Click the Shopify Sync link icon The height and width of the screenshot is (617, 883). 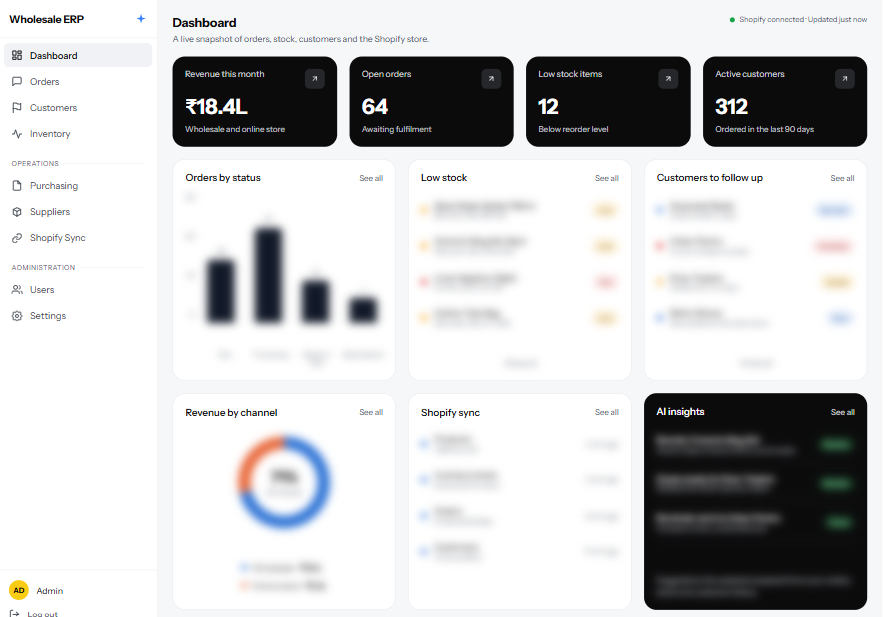point(17,238)
